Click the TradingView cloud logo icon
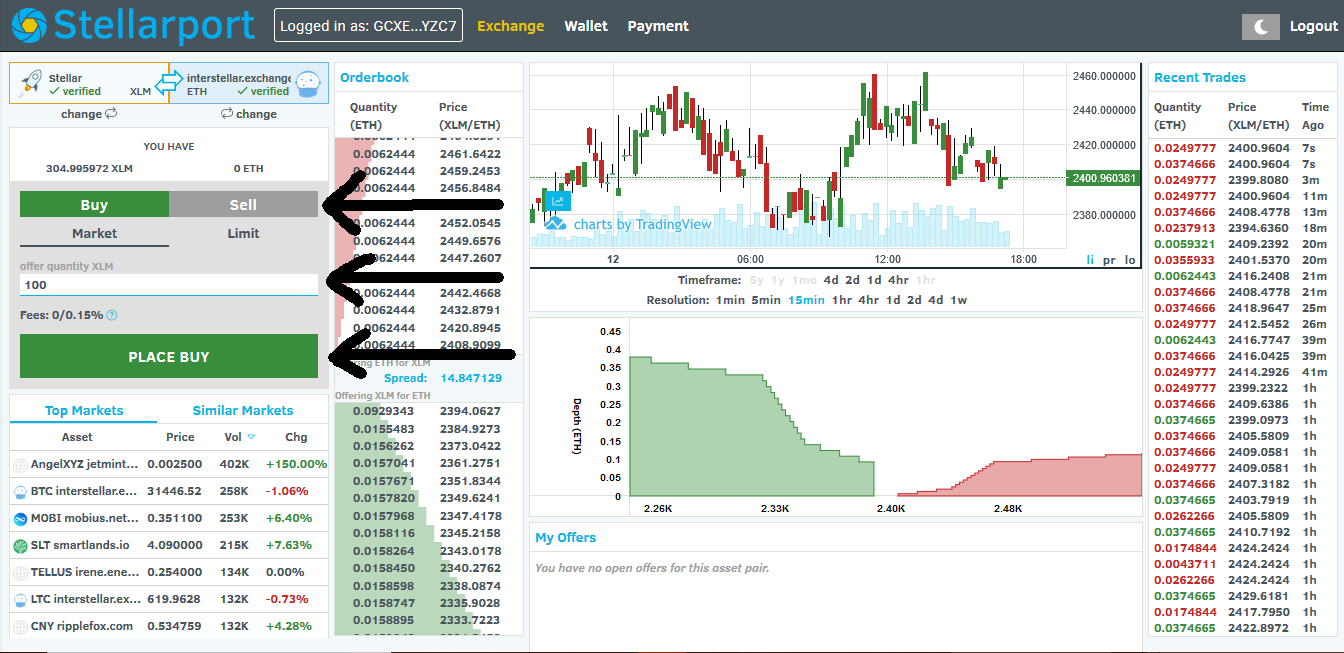The width and height of the screenshot is (1344, 653). 555,224
